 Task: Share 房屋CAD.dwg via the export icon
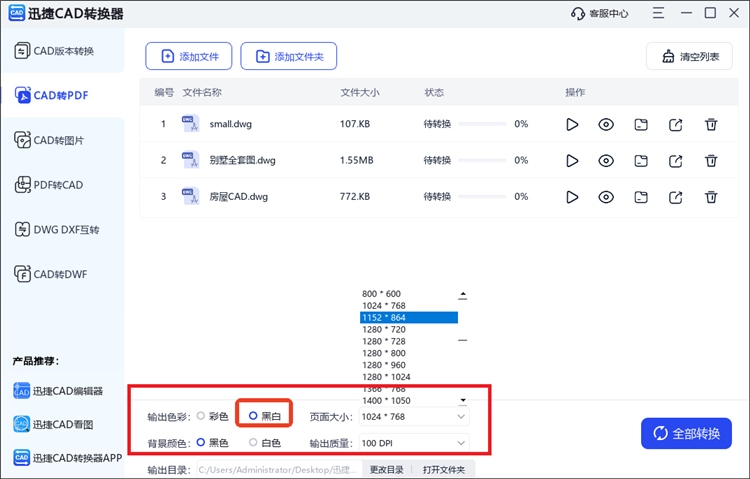coord(675,198)
